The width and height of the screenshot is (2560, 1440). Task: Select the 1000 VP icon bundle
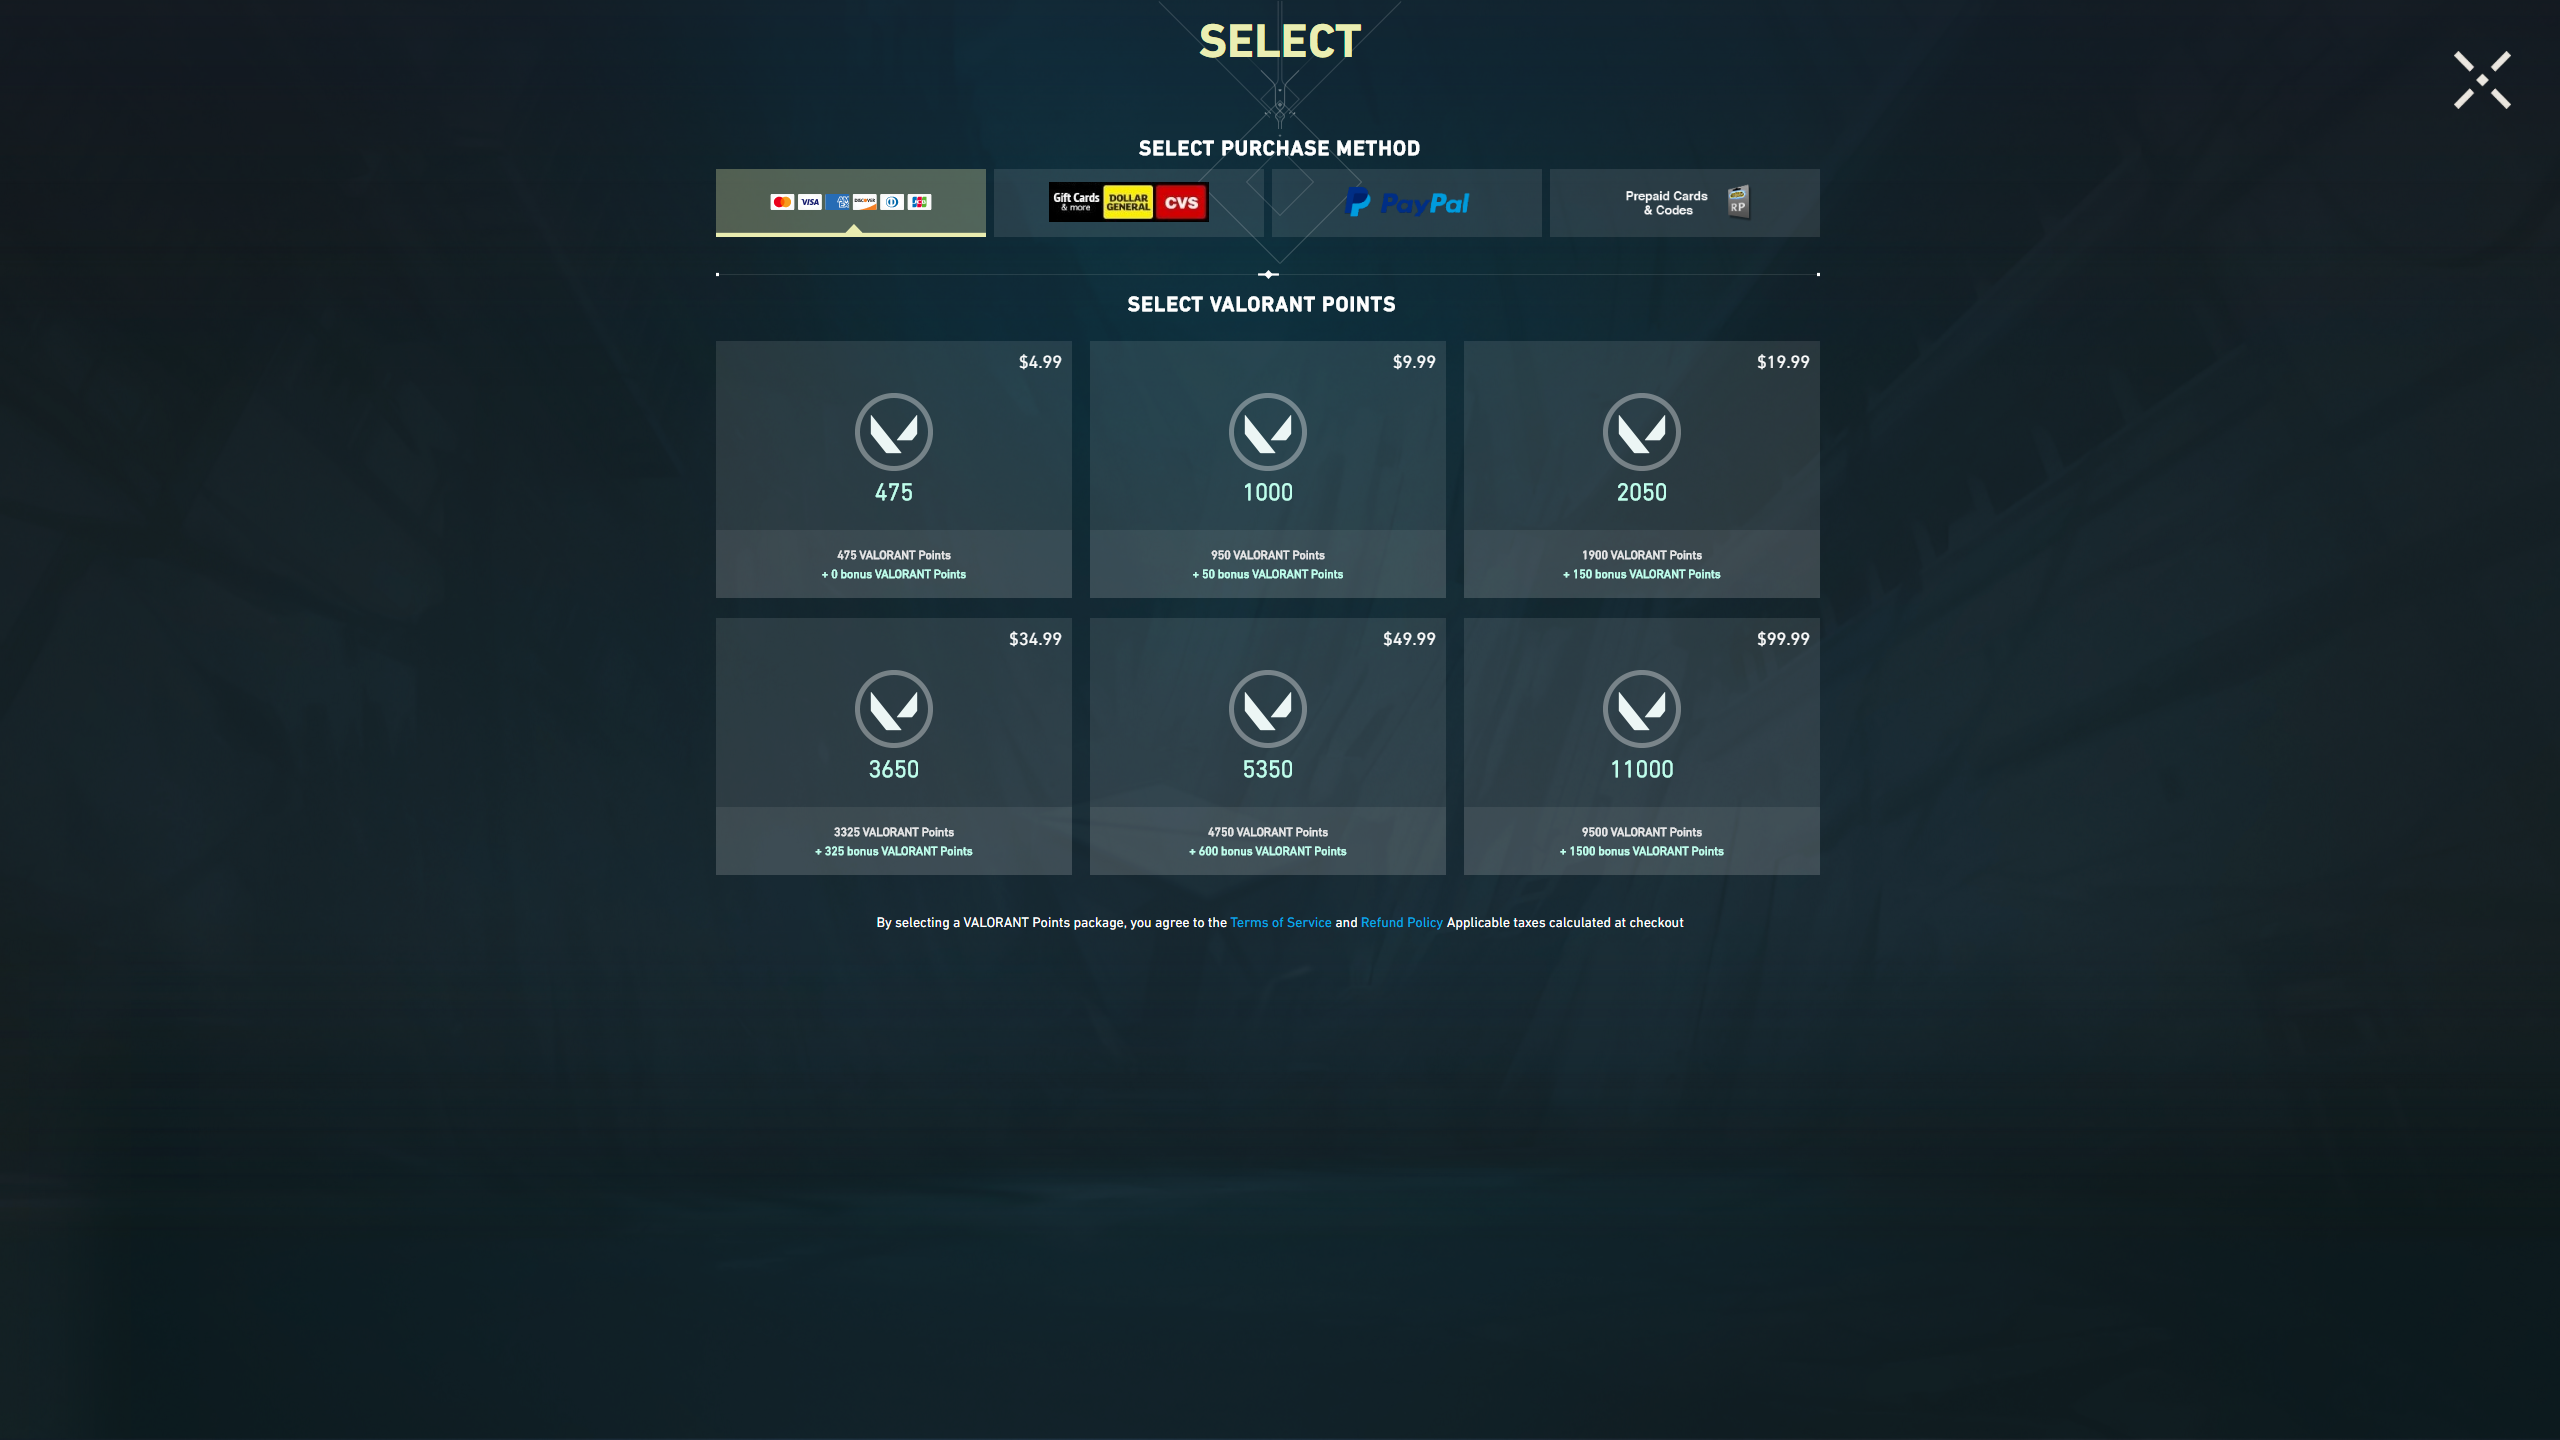coord(1266,466)
